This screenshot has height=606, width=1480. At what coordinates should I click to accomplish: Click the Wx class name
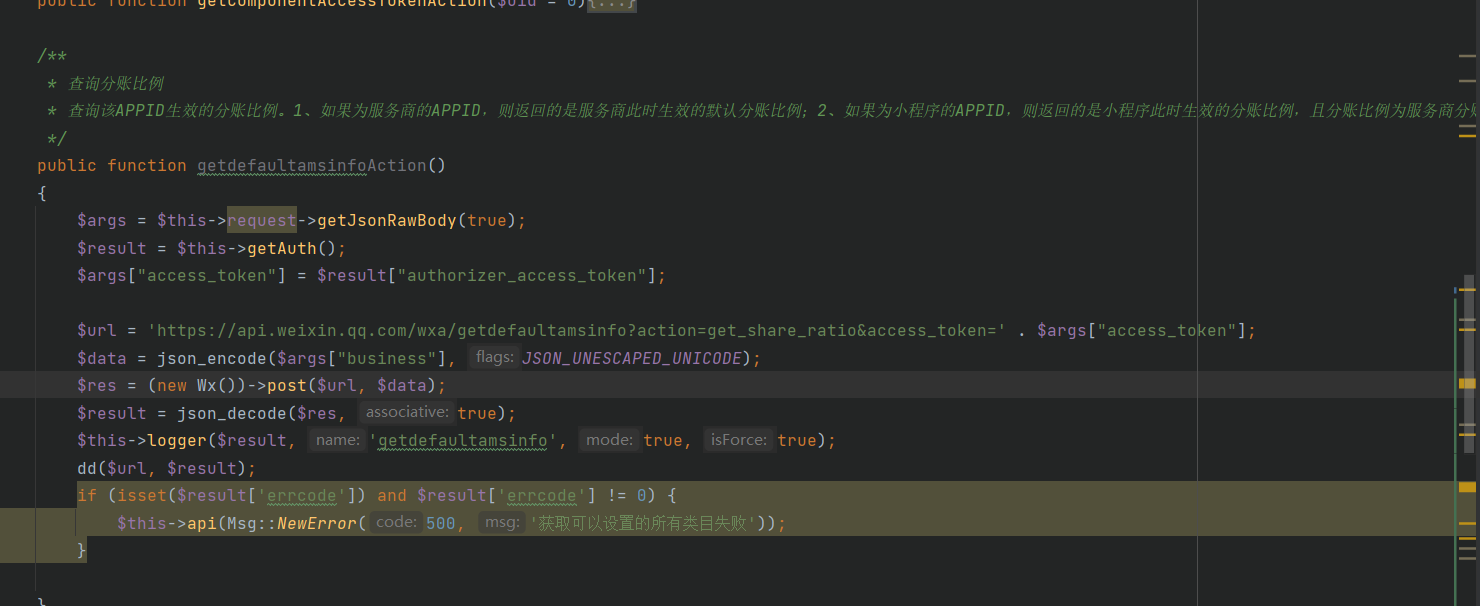click(x=207, y=385)
